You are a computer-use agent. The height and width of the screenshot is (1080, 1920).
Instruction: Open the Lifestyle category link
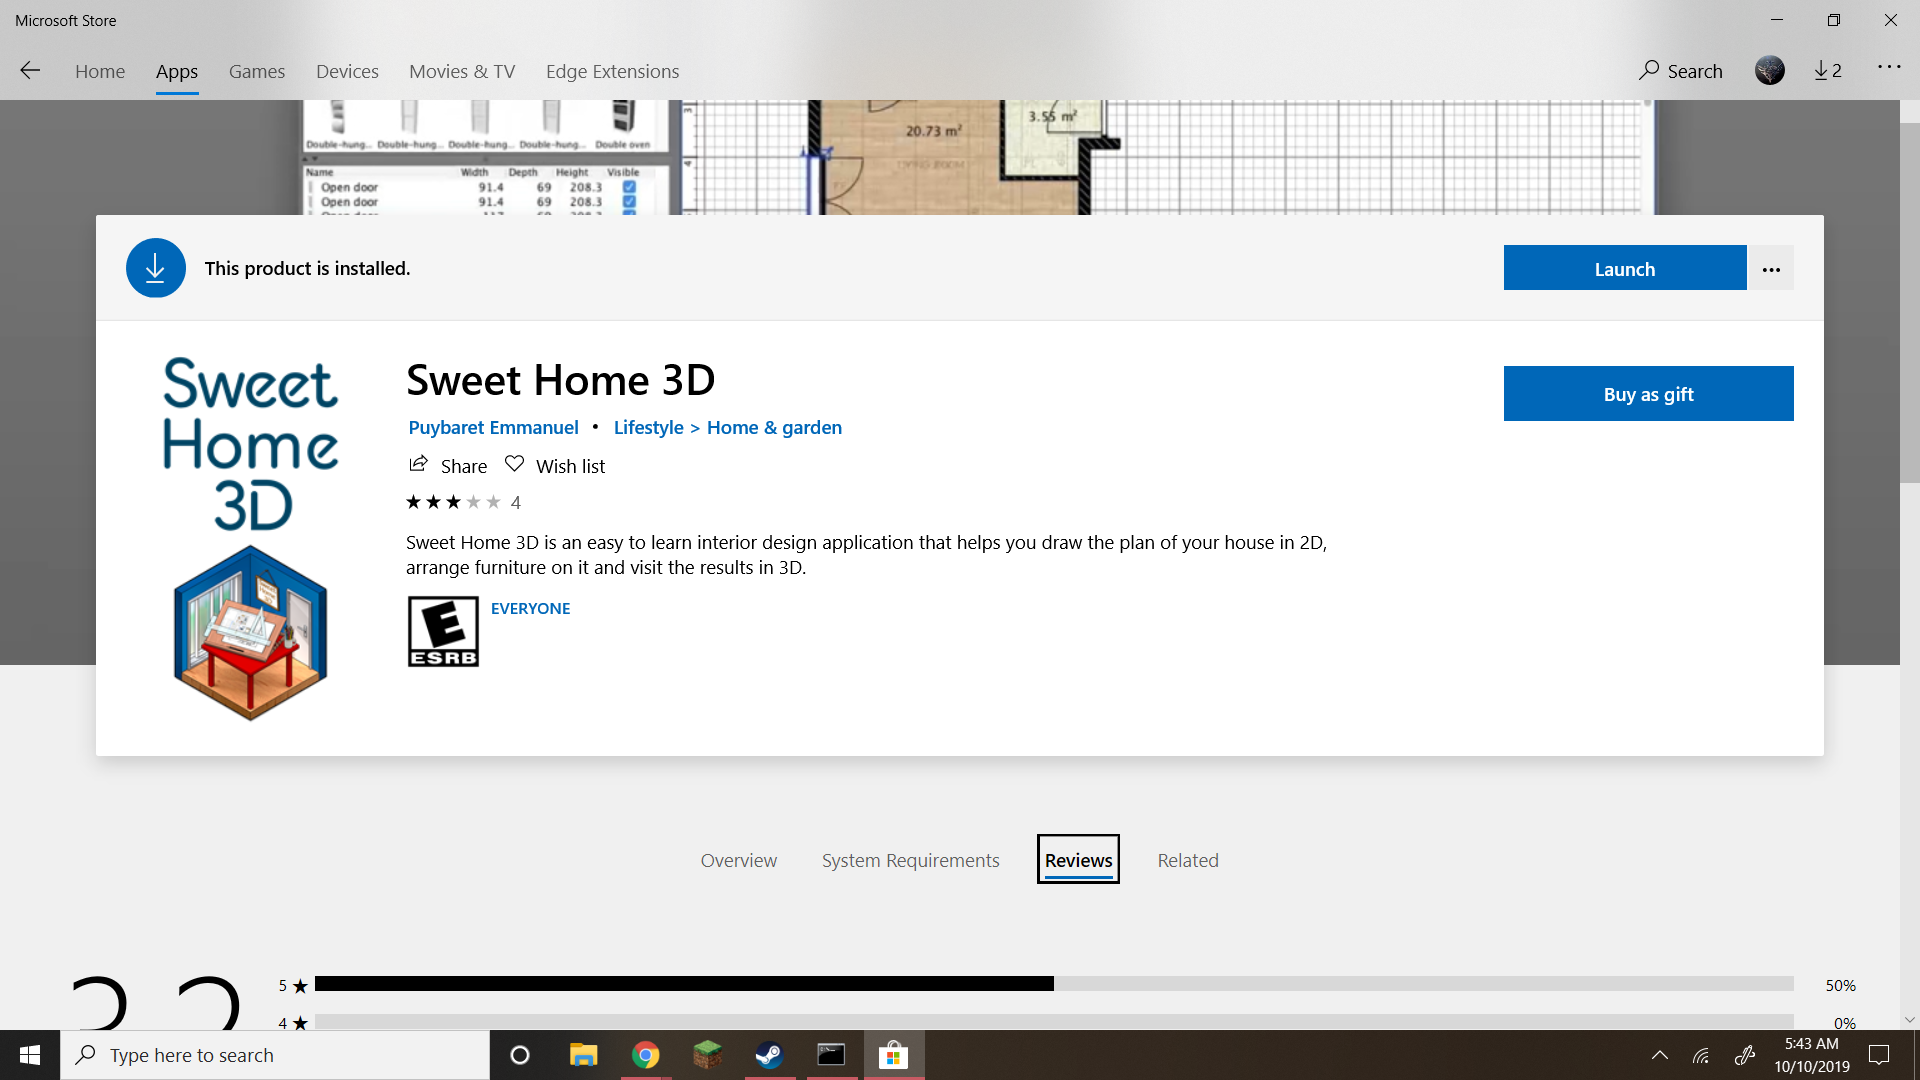(648, 427)
